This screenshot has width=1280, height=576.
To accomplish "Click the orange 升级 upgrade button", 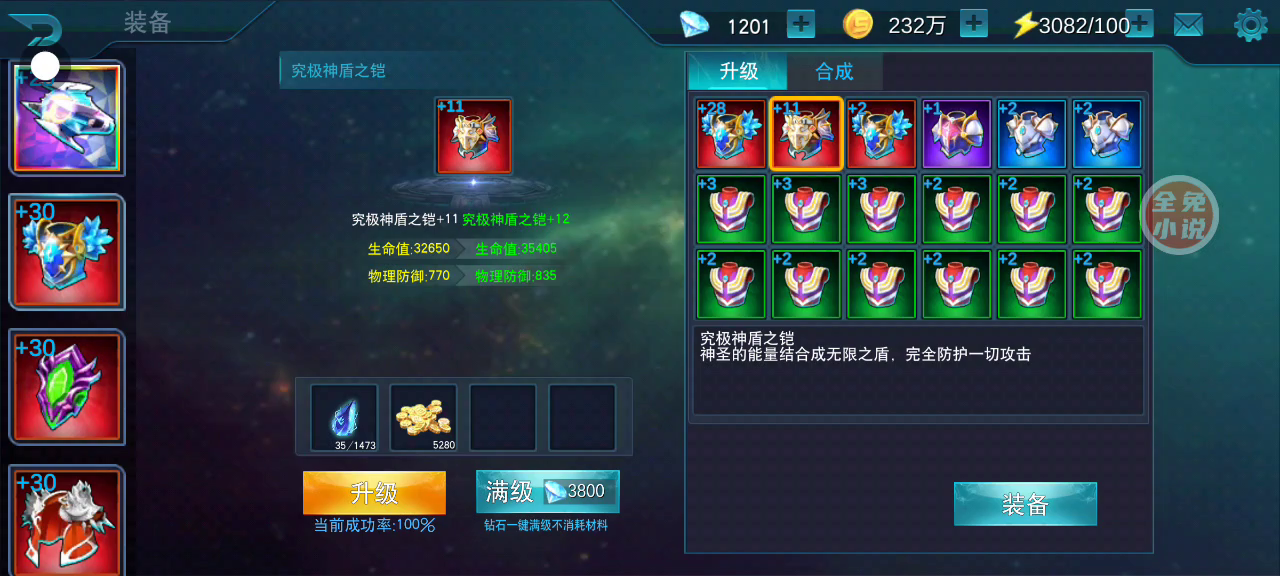I will pos(374,493).
